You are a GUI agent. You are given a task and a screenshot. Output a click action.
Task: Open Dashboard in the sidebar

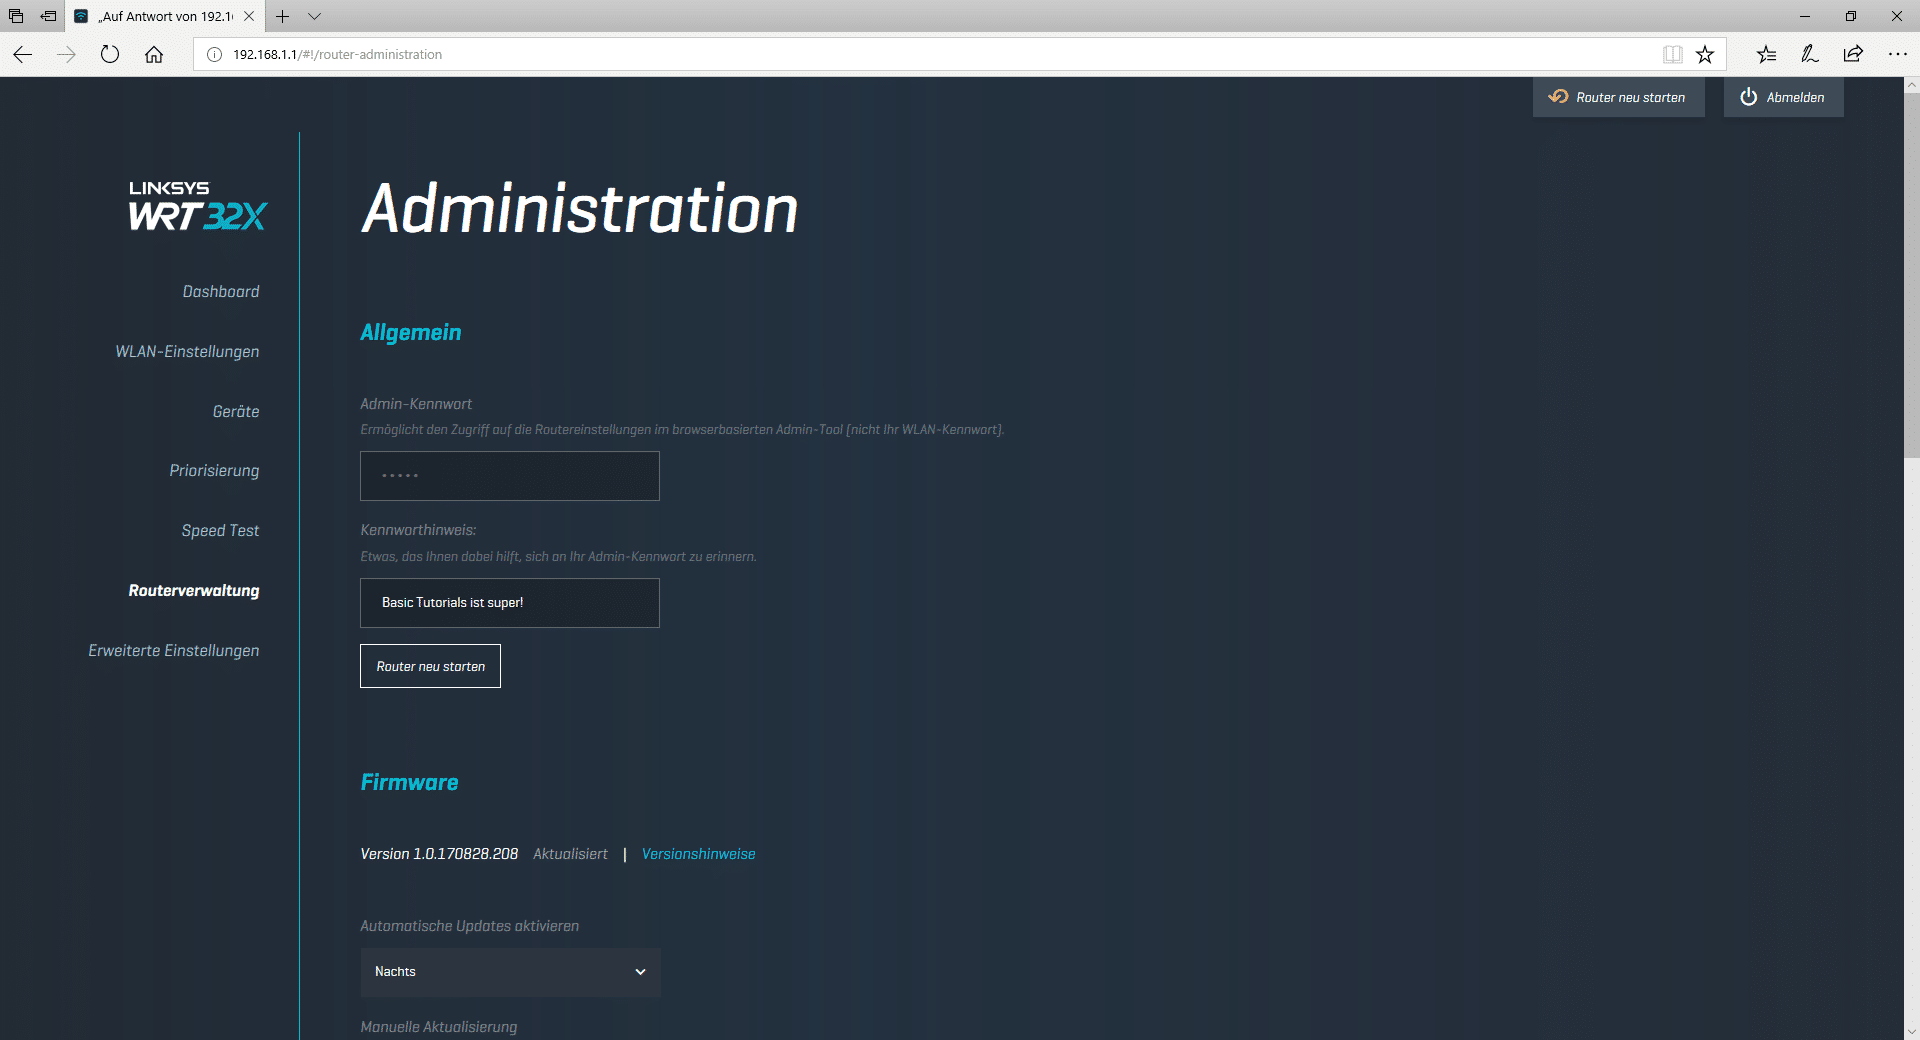(220, 292)
